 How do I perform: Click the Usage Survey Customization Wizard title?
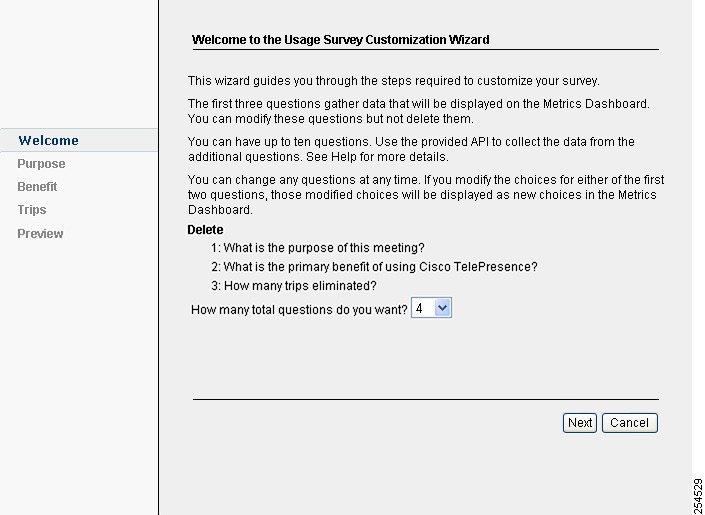[x=340, y=40]
